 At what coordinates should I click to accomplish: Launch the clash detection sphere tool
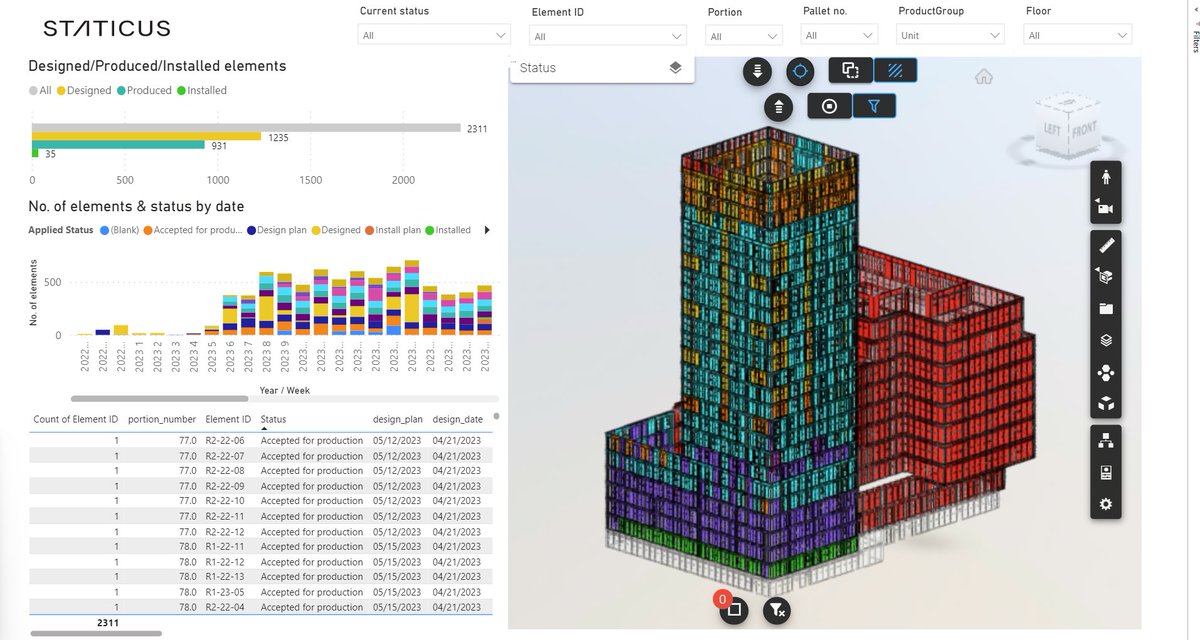point(1105,372)
